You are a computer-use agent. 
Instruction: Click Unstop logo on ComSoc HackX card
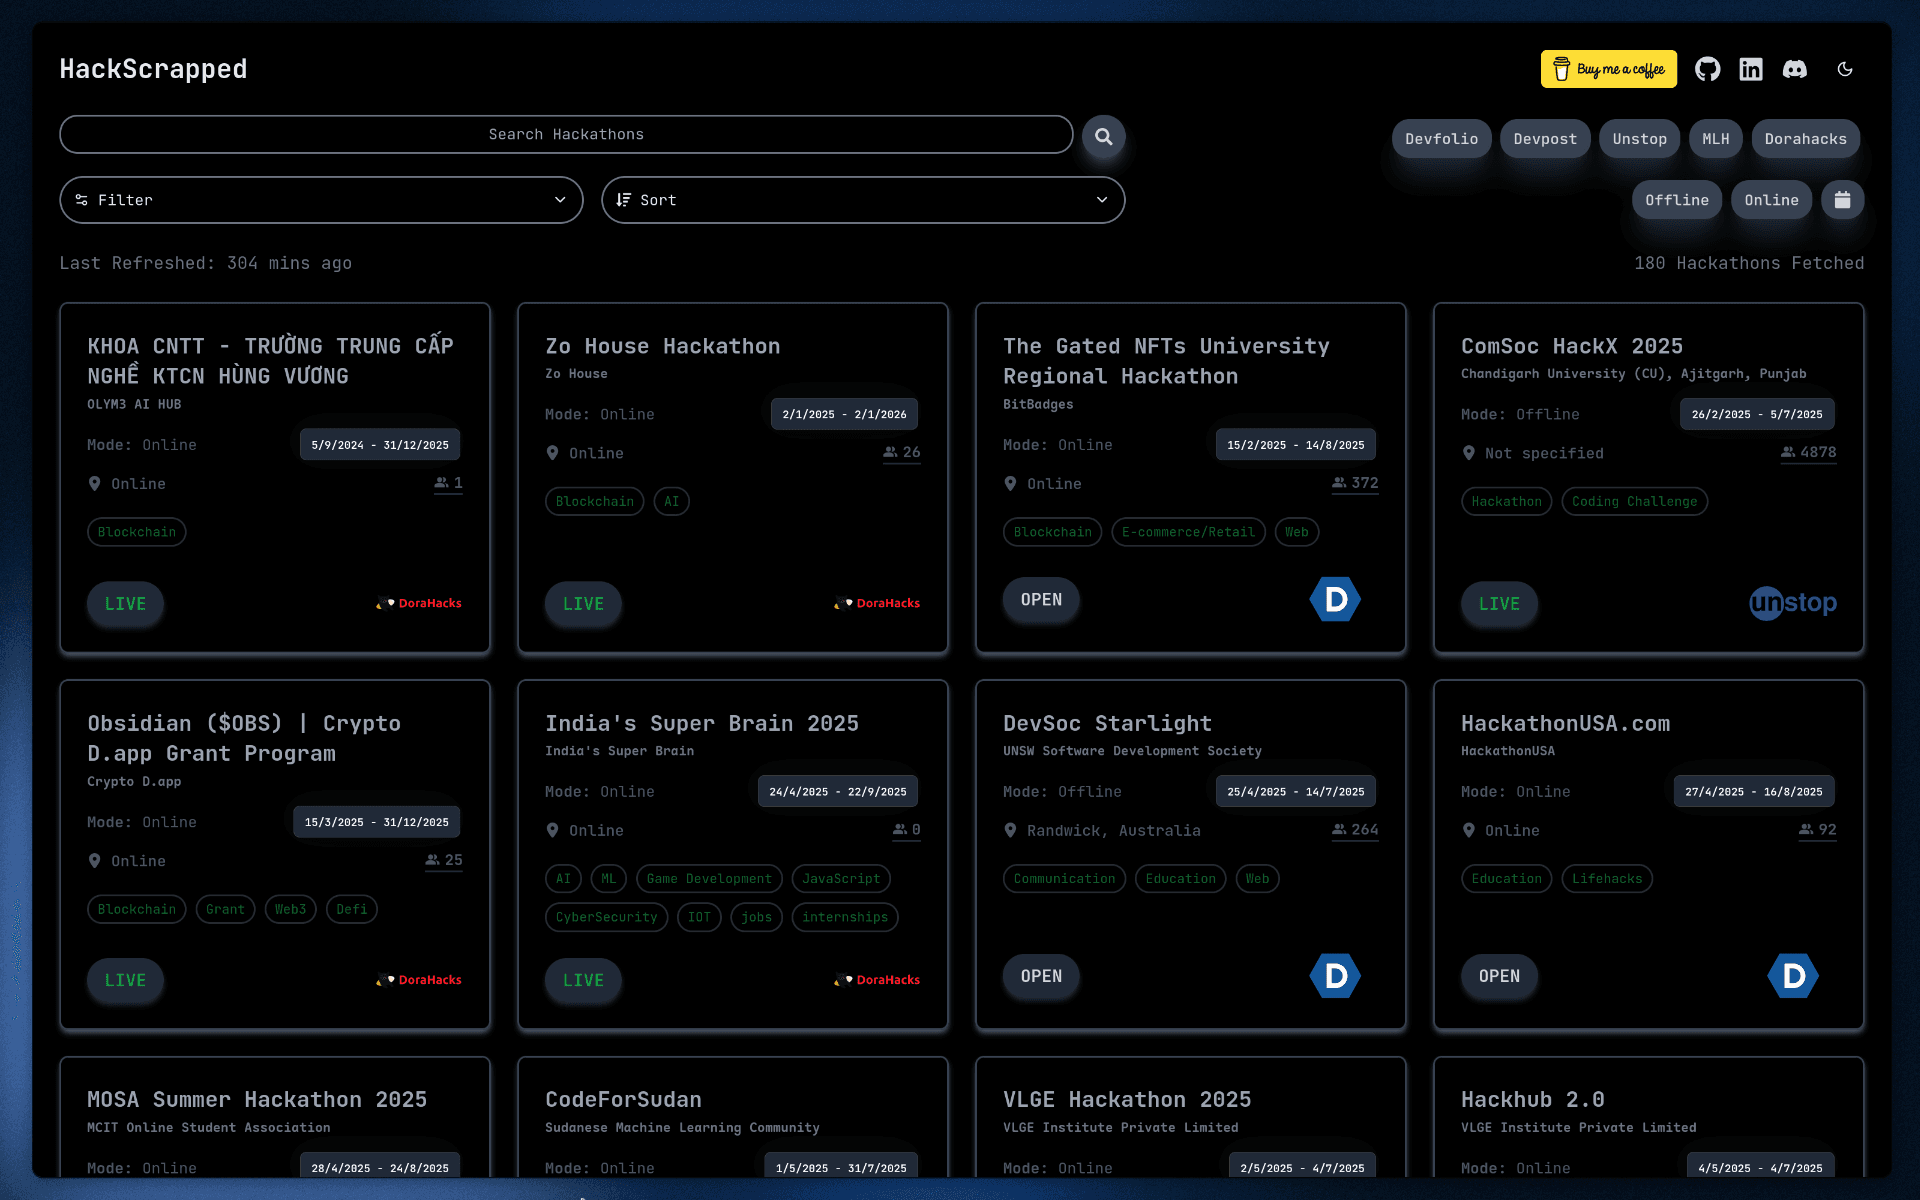(1792, 603)
